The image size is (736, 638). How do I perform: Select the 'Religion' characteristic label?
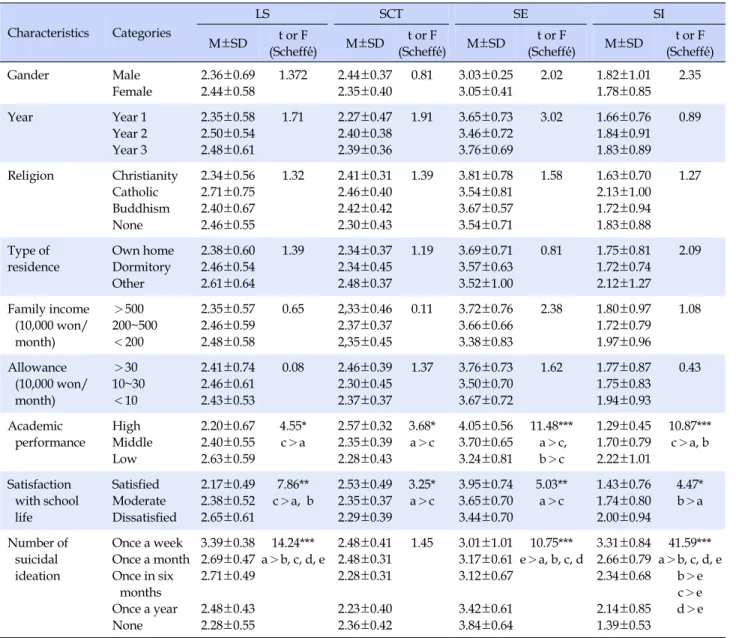(31, 176)
